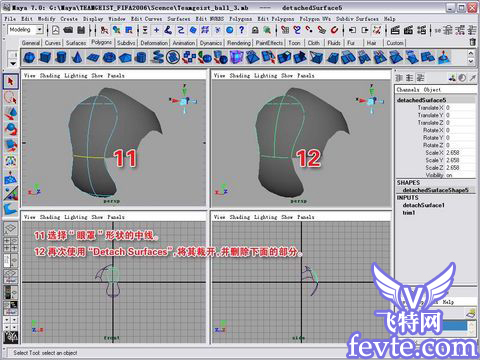480x360 pixels.
Task: Enable select by hierarchy mode
Action: coord(104,30)
